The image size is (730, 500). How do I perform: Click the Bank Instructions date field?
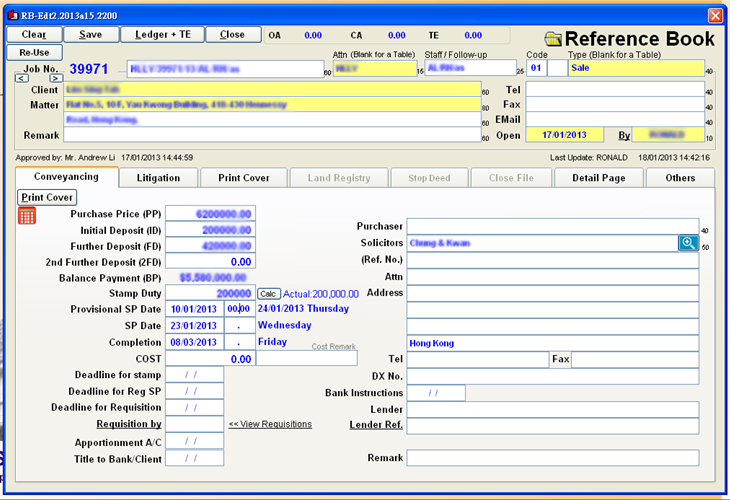436,393
